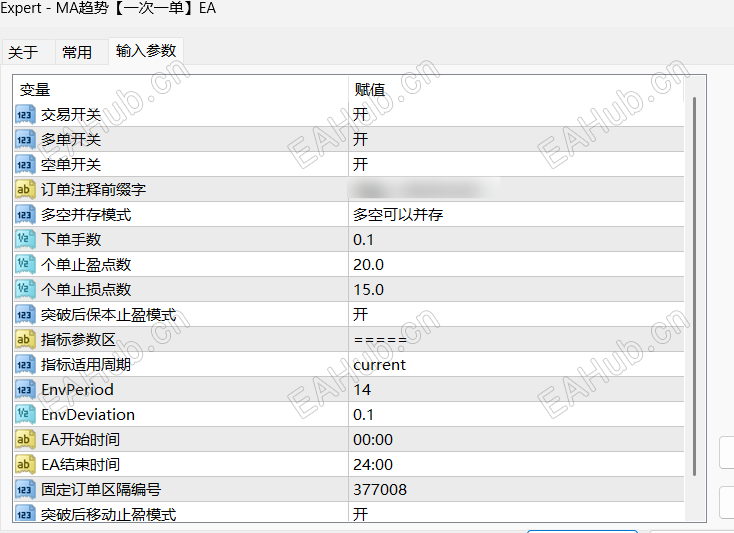Image resolution: width=734 pixels, height=533 pixels.
Task: Select the 多单开关 variable name
Action: pyautogui.click(x=71, y=139)
